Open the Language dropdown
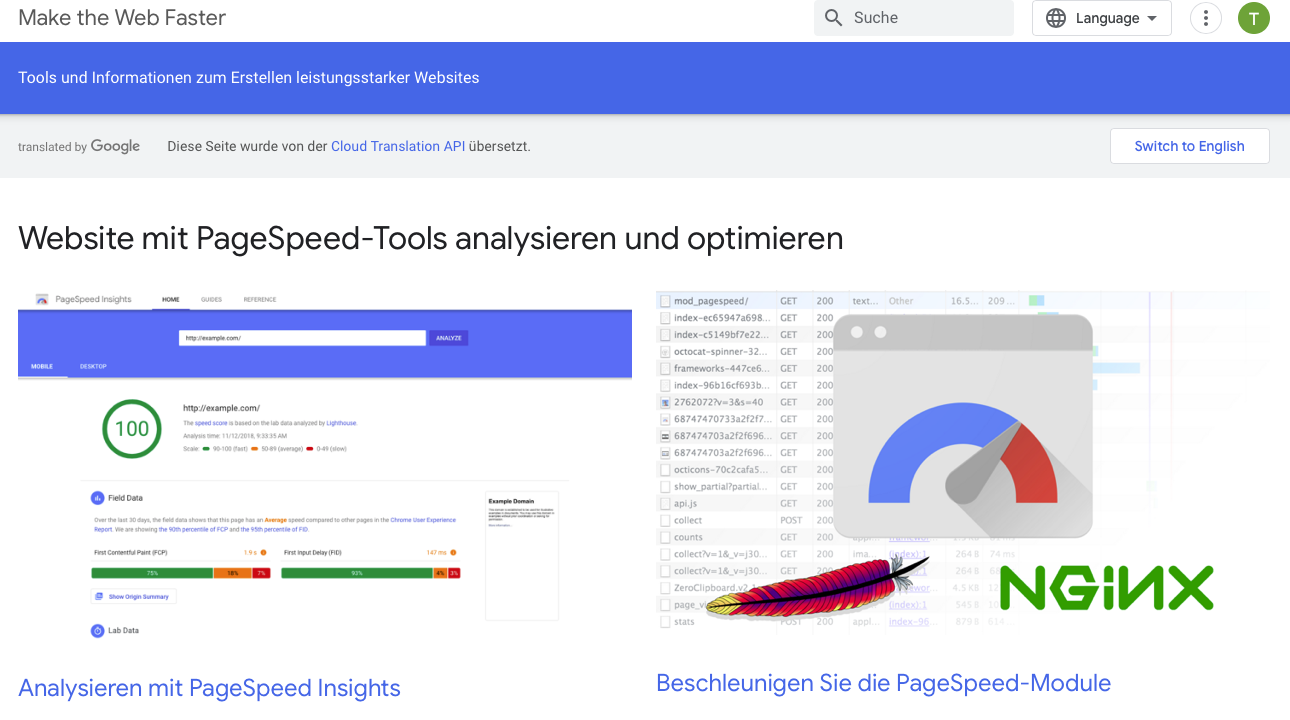1290x720 pixels. point(1102,18)
